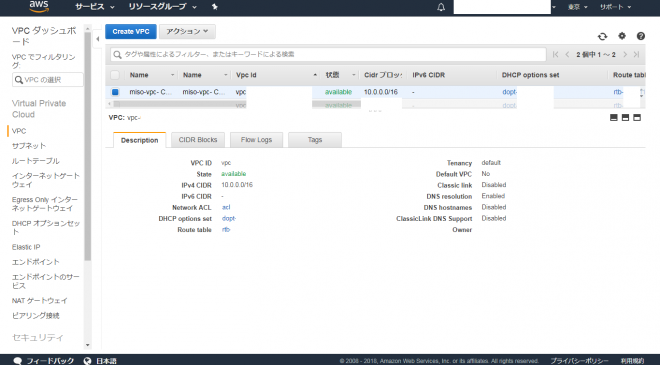Click the language globe icon
Image resolution: width=660 pixels, height=365 pixels.
(87, 361)
